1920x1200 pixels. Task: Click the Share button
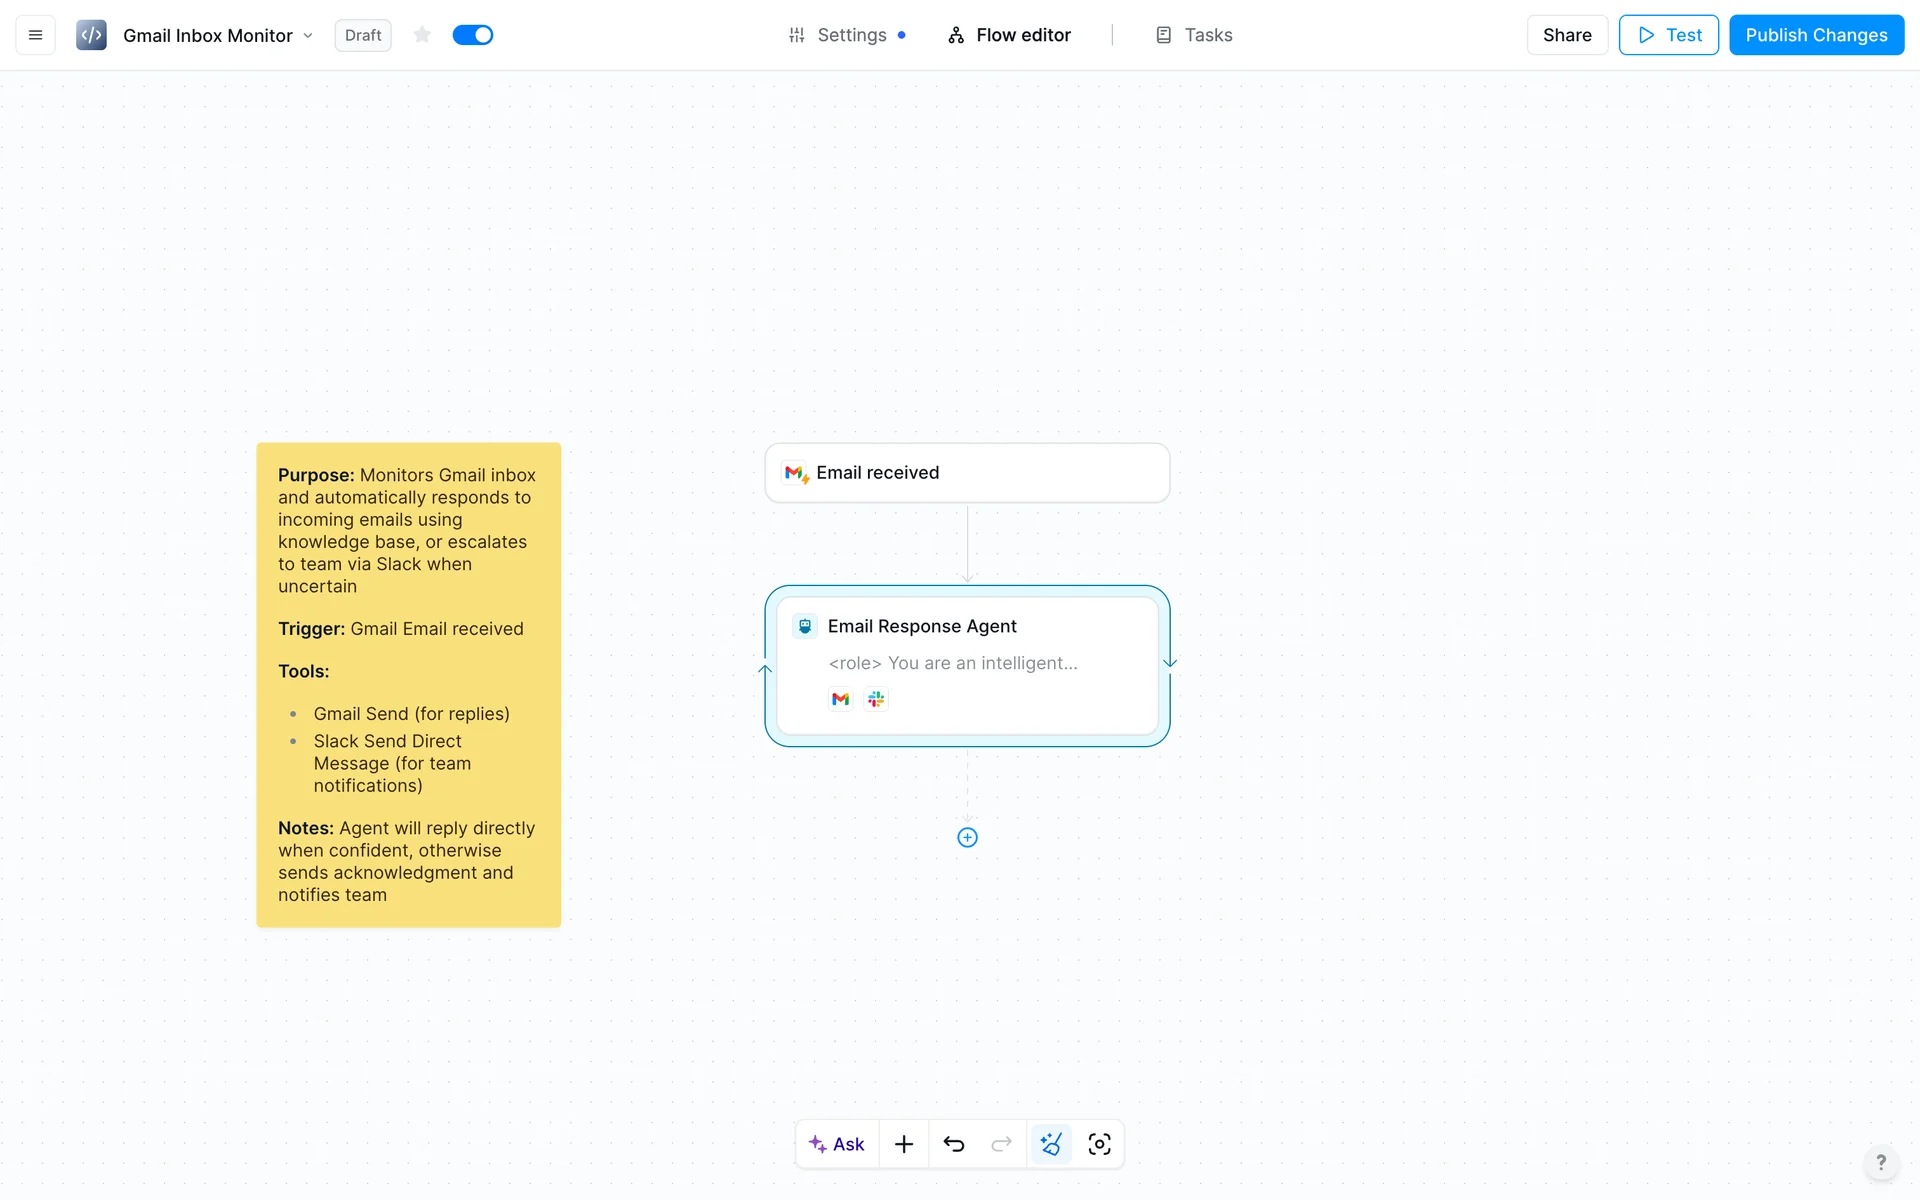(x=1566, y=35)
